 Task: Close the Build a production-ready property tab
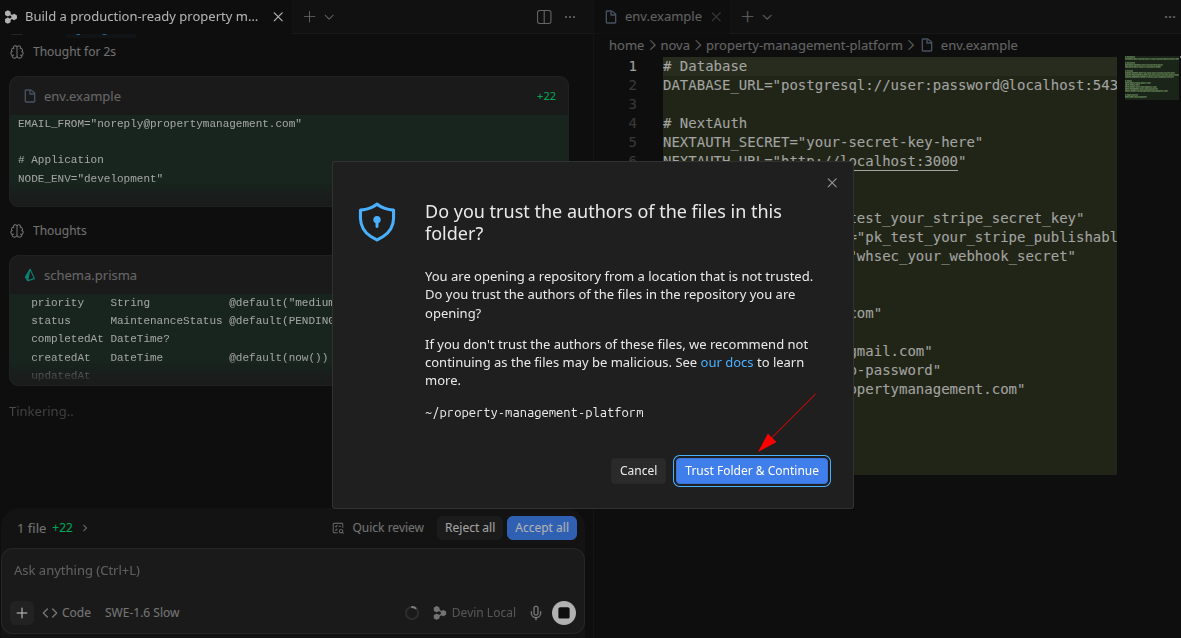pos(278,17)
